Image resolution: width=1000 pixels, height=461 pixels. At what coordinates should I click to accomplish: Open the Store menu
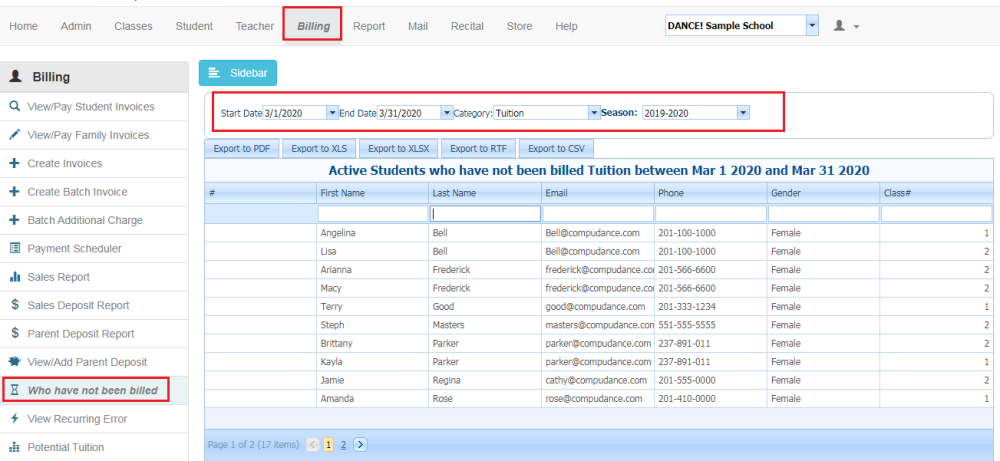[x=519, y=26]
